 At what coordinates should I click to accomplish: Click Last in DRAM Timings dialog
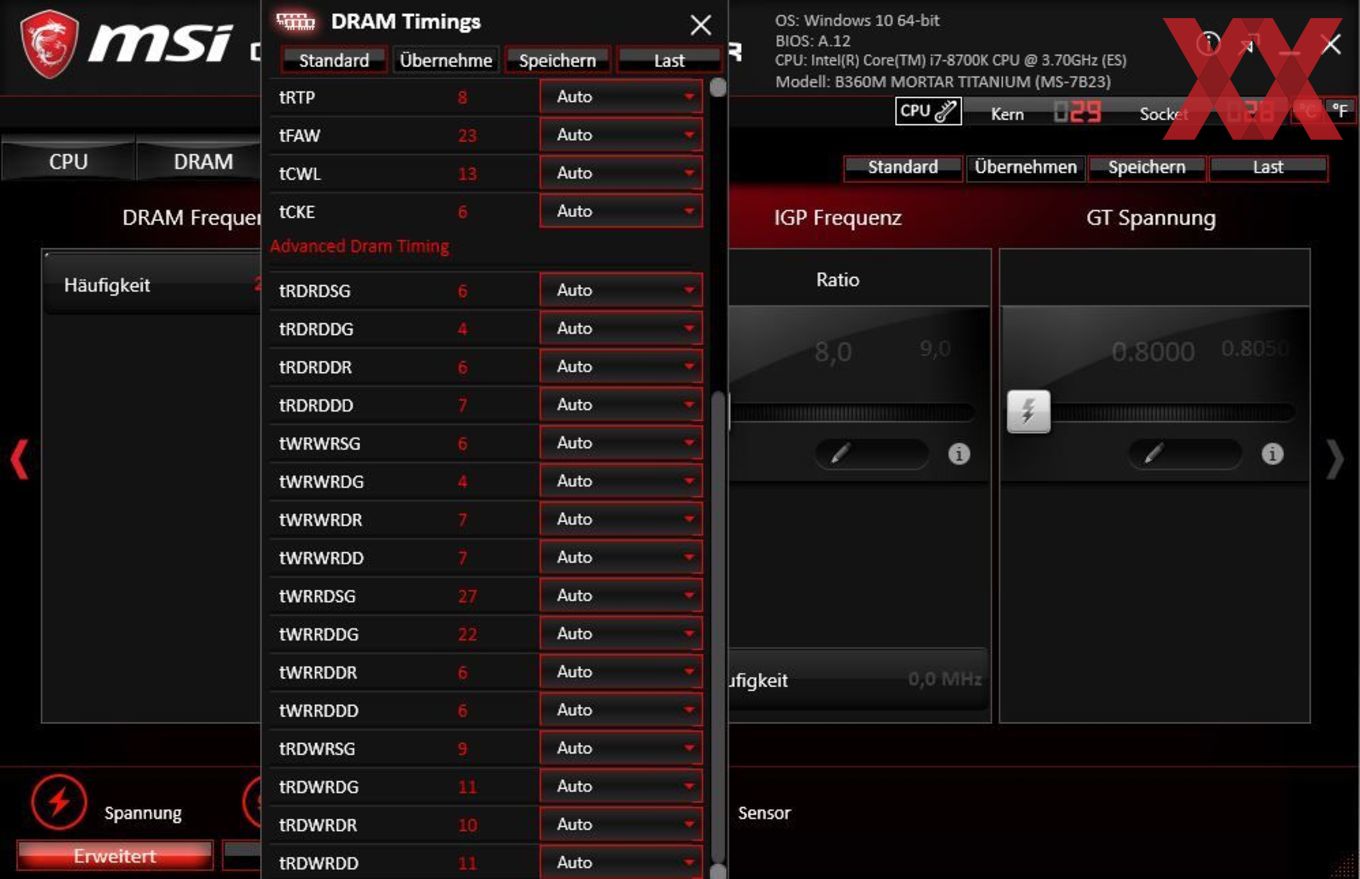click(669, 60)
